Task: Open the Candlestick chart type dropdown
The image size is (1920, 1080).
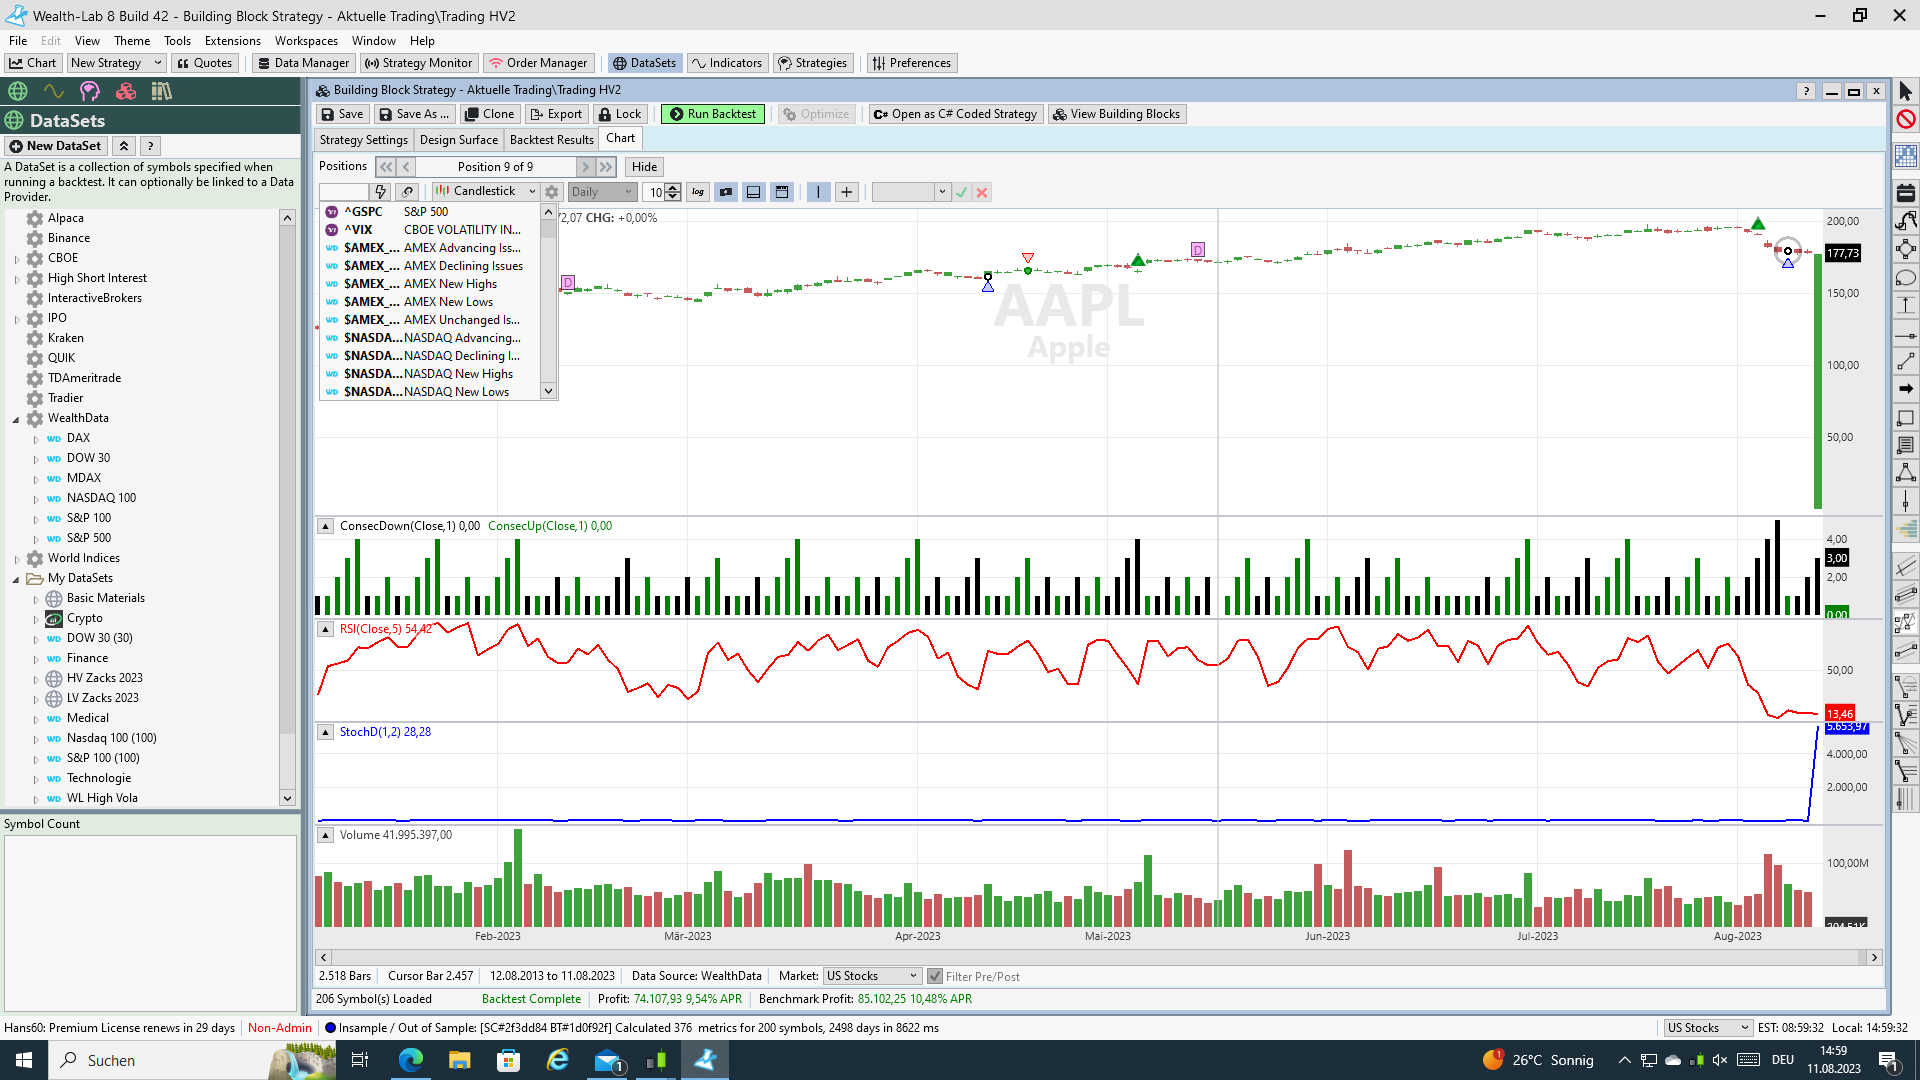Action: pyautogui.click(x=486, y=191)
